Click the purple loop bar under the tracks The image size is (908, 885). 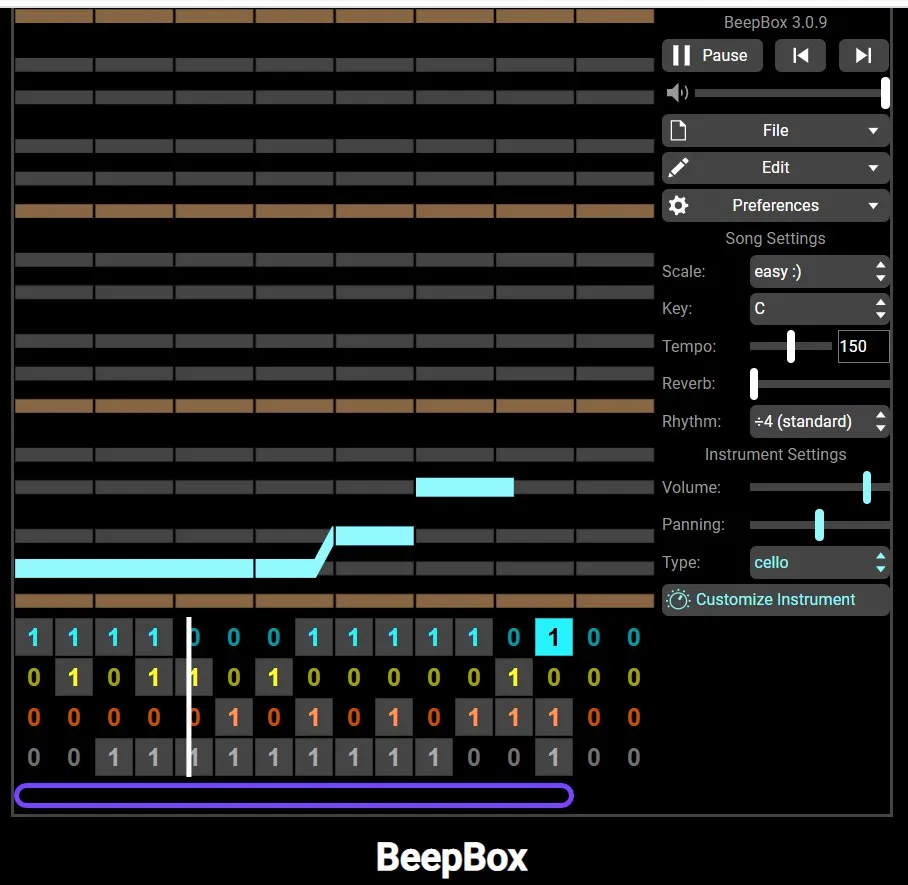pyautogui.click(x=294, y=795)
